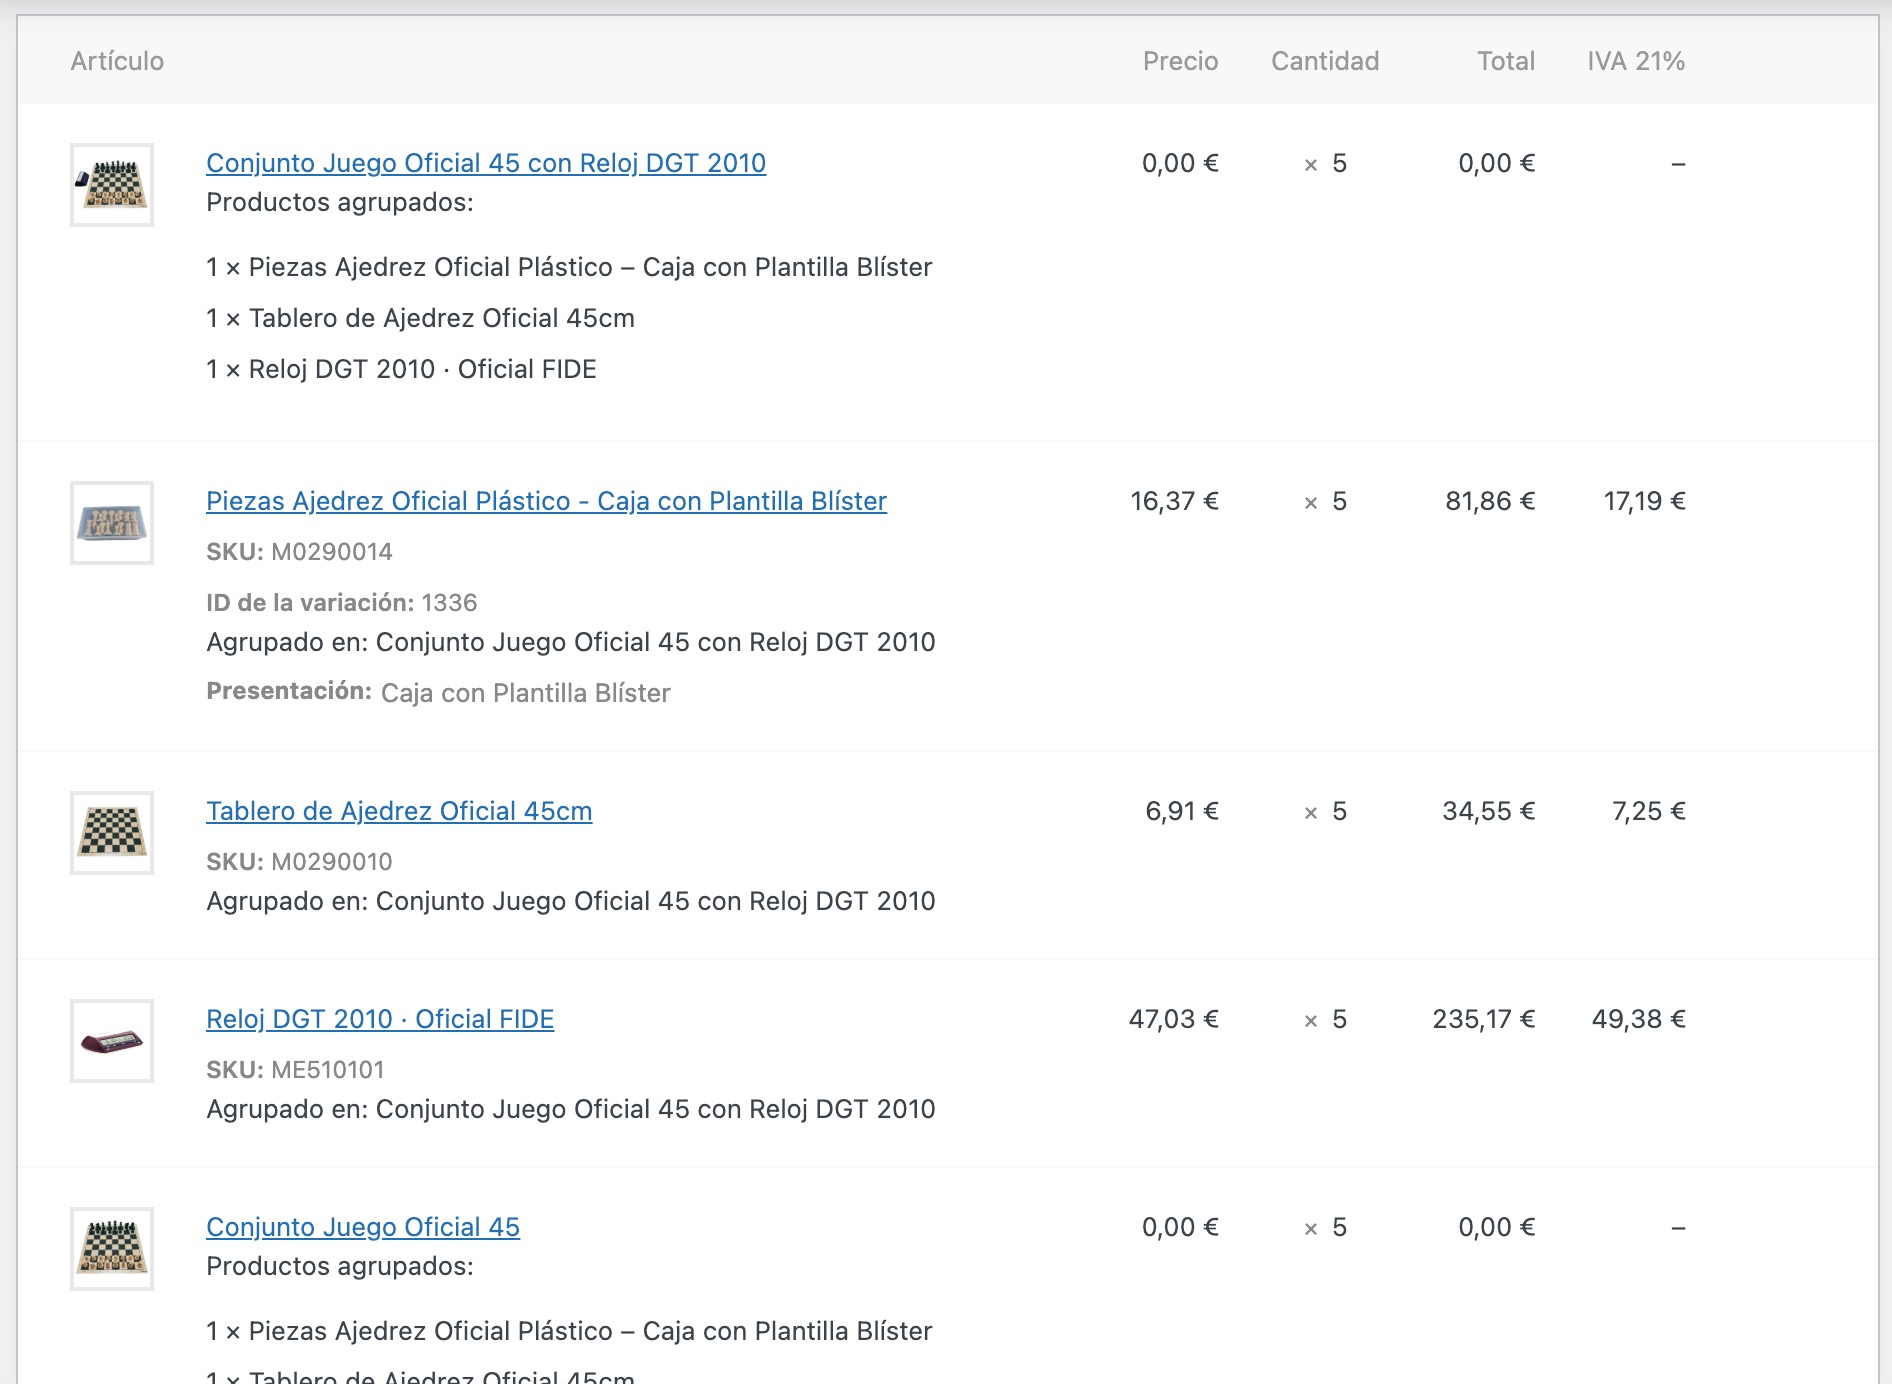Click the Tablero de Ajedrez board thumbnail

112,833
